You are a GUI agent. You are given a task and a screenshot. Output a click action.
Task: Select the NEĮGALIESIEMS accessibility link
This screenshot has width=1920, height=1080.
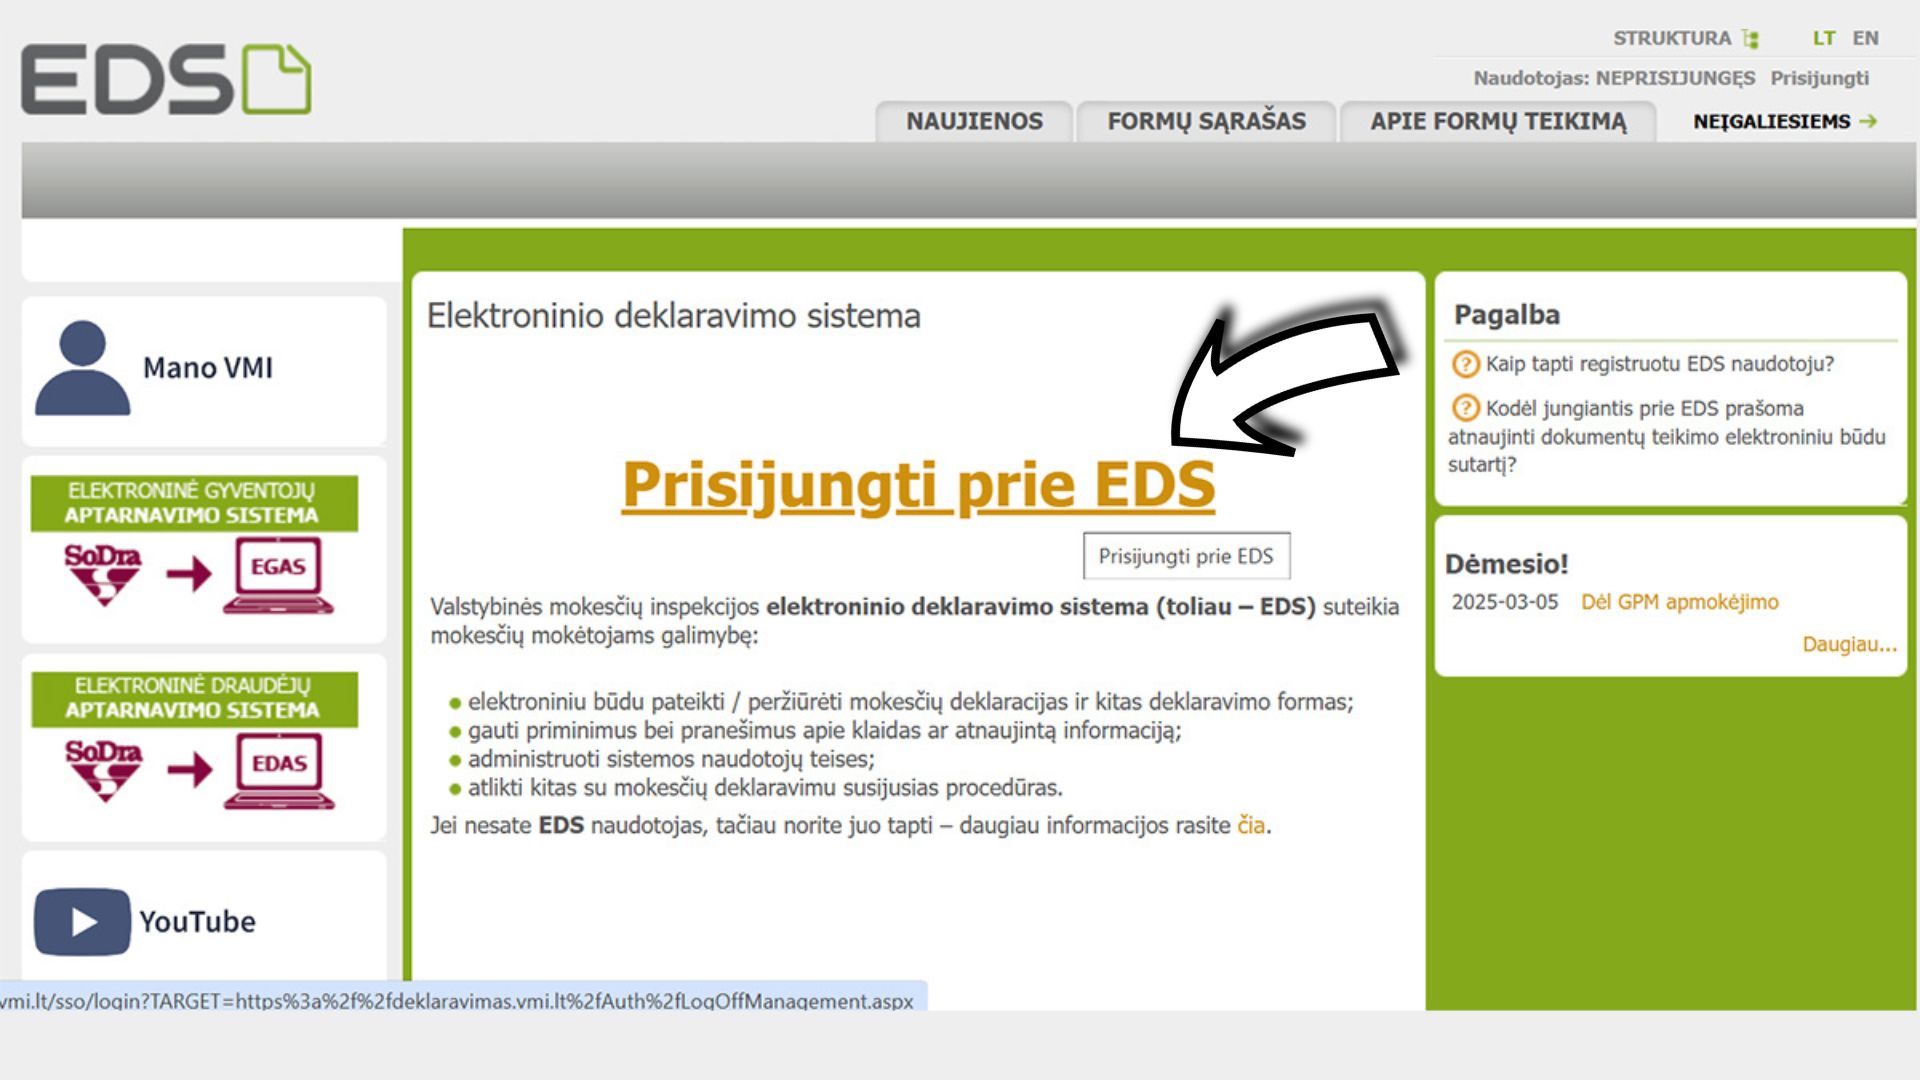coord(1771,121)
